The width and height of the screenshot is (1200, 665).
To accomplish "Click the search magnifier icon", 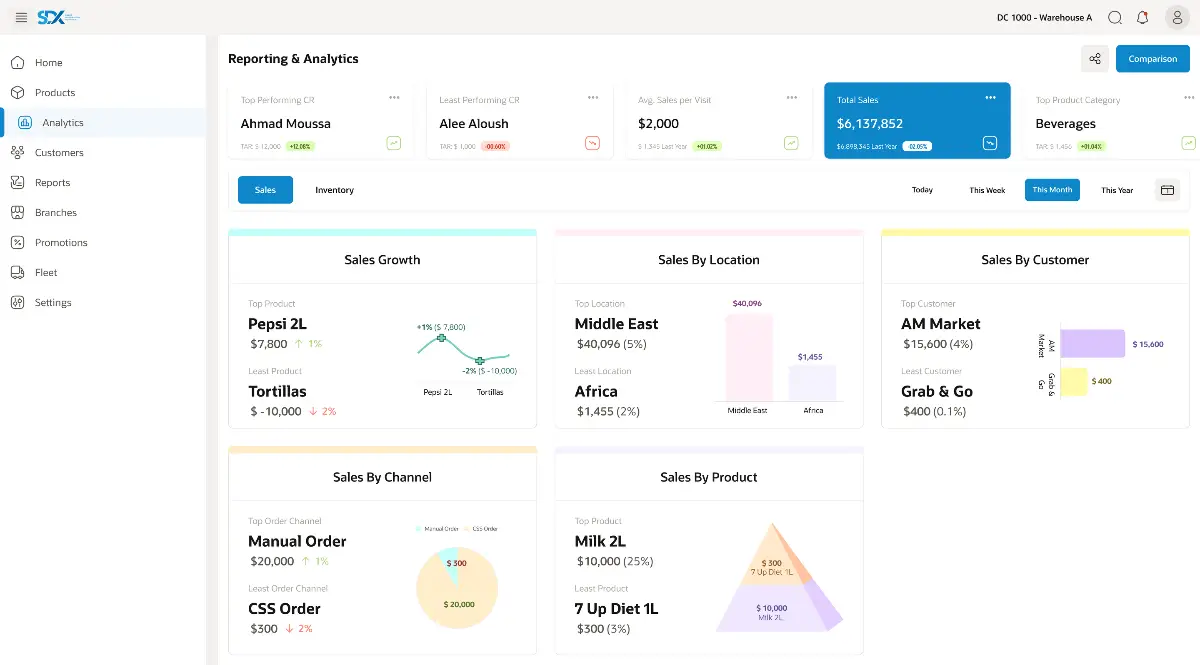I will click(1115, 18).
